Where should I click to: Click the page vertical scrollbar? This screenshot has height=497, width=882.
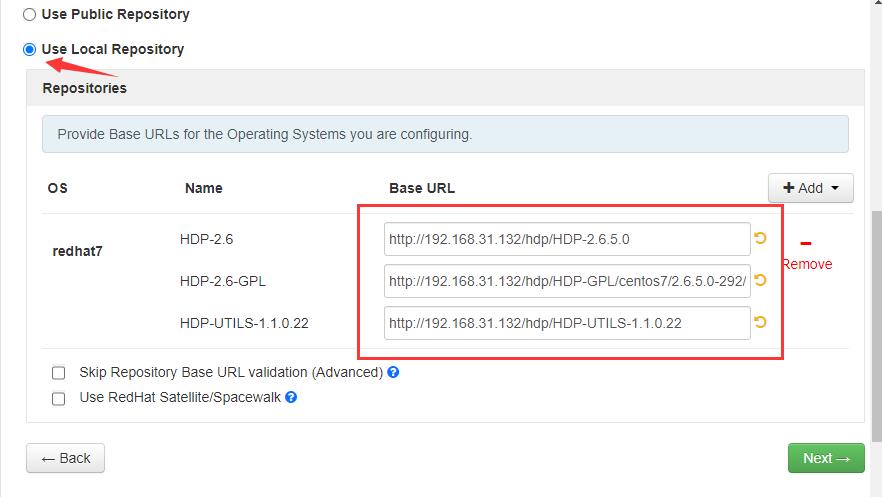(876, 326)
